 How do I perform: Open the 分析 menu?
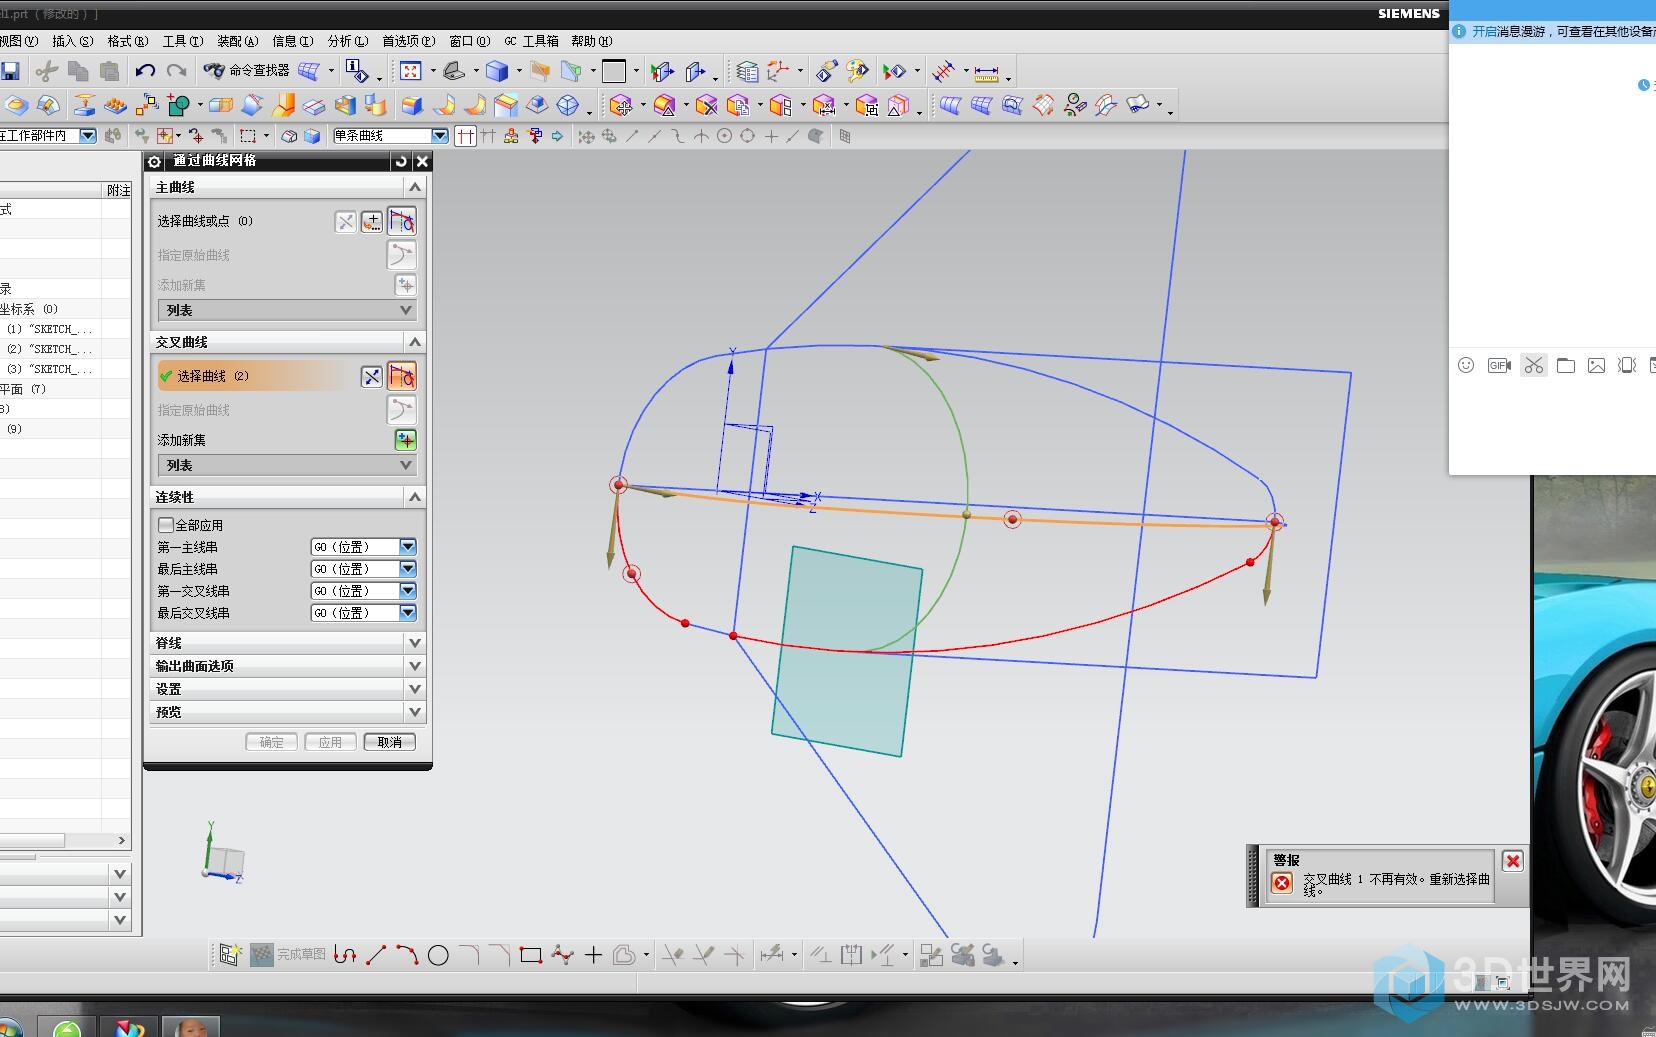point(347,41)
